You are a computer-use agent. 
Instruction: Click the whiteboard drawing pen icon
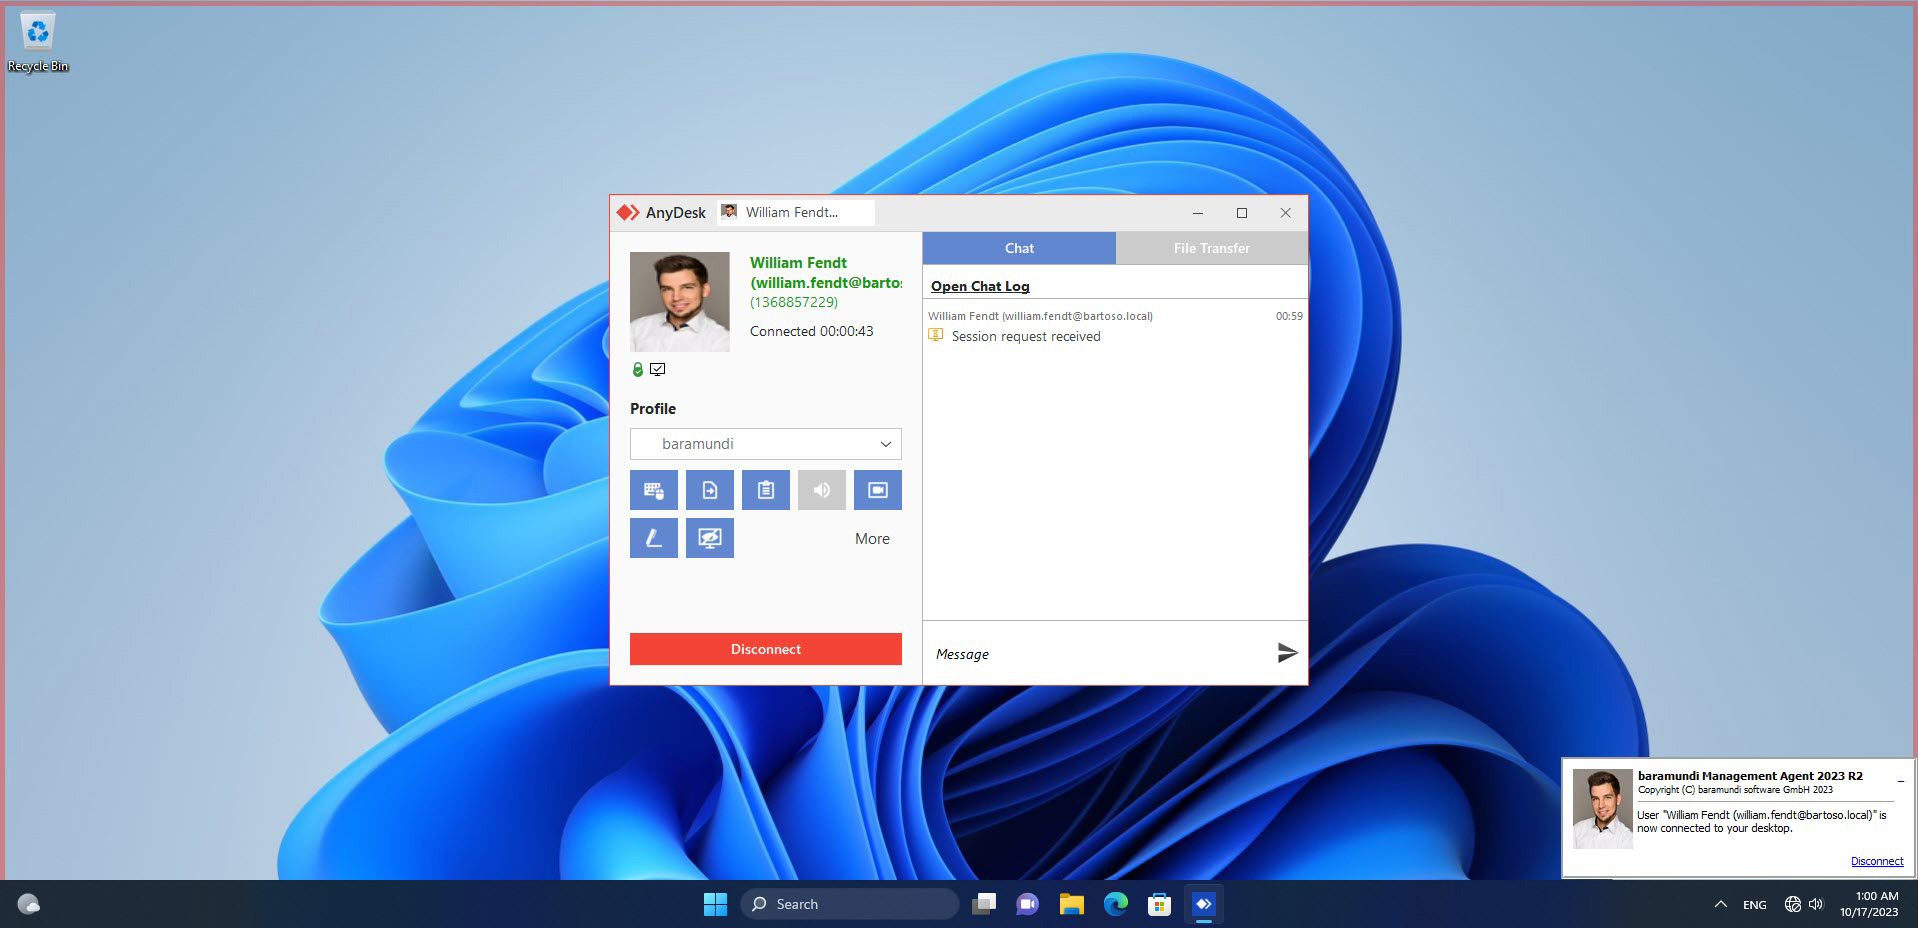(x=654, y=538)
